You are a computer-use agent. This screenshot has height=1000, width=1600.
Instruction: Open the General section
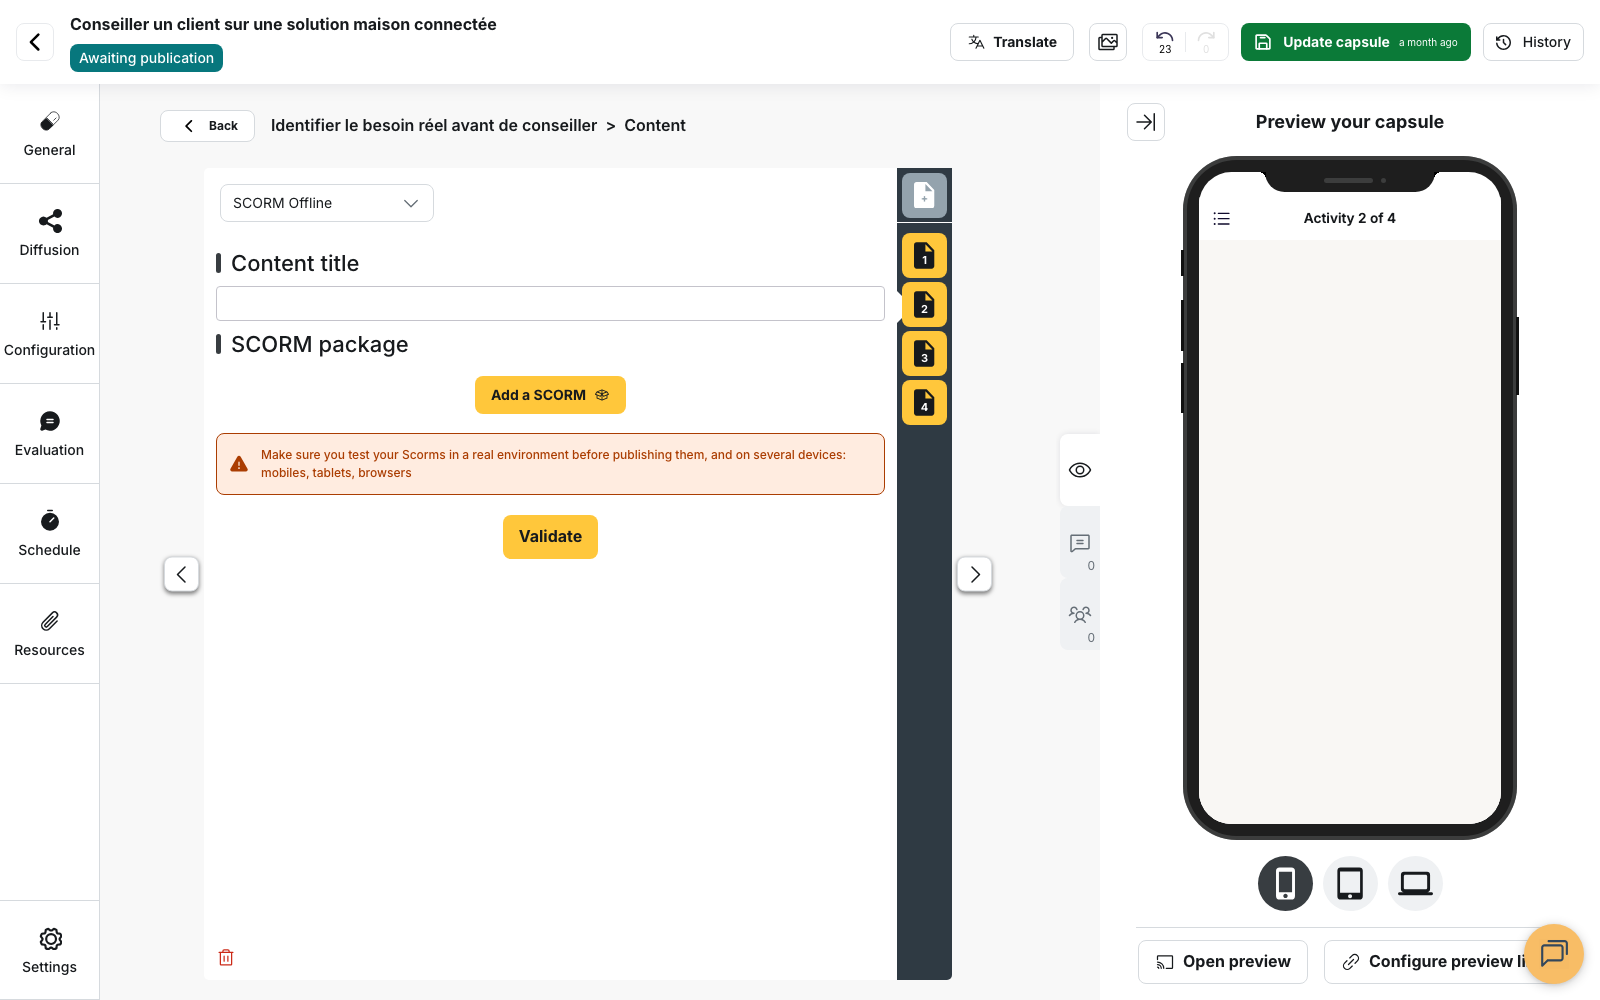tap(50, 134)
